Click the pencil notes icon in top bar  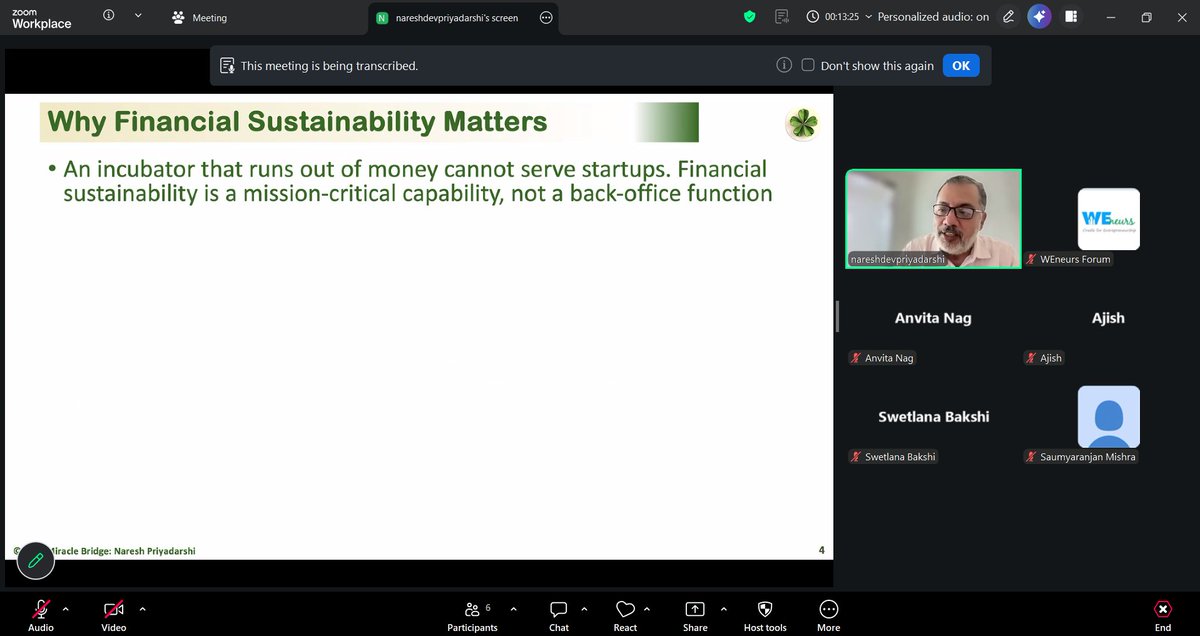pyautogui.click(x=1009, y=17)
